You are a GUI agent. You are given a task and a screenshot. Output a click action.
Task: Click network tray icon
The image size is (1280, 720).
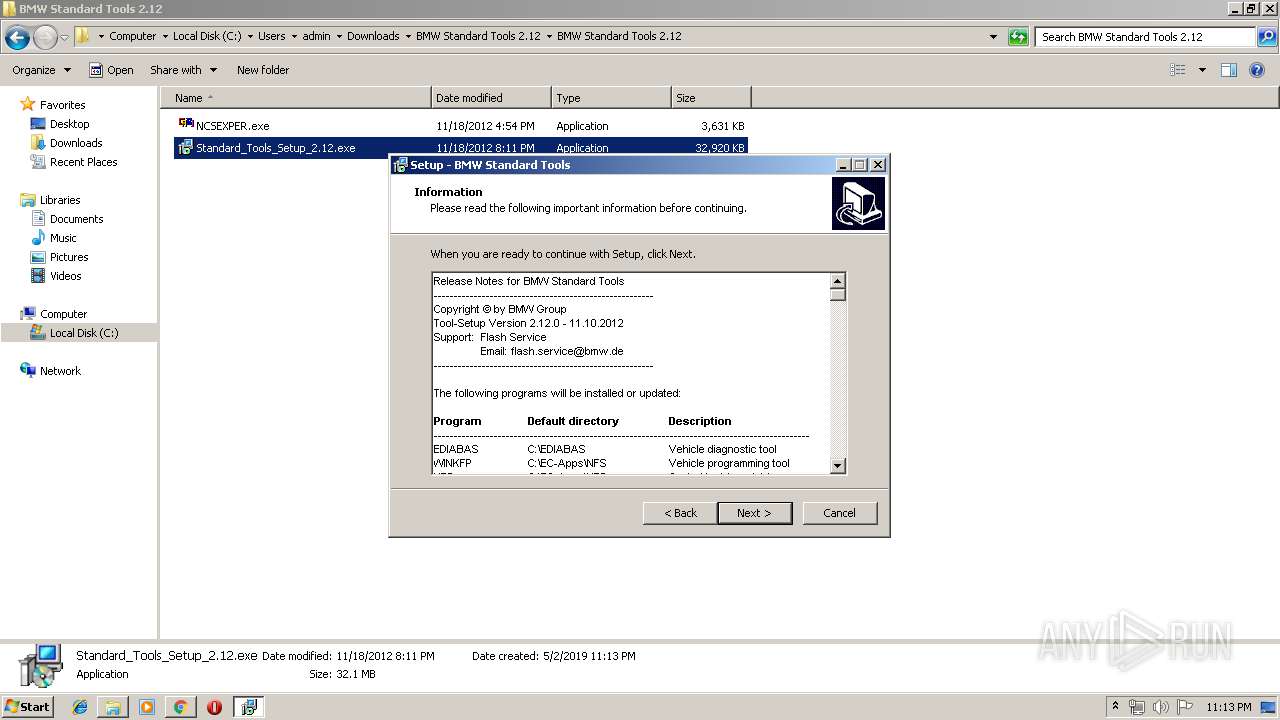coord(1137,707)
